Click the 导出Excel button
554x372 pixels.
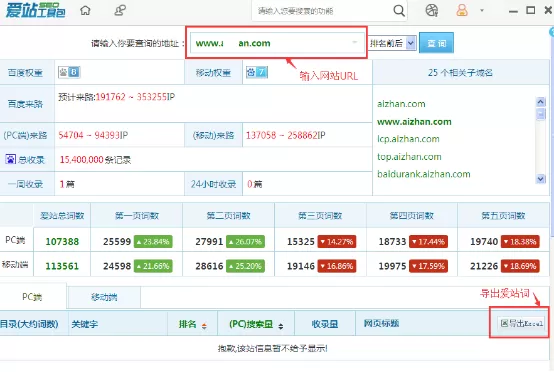point(521,323)
